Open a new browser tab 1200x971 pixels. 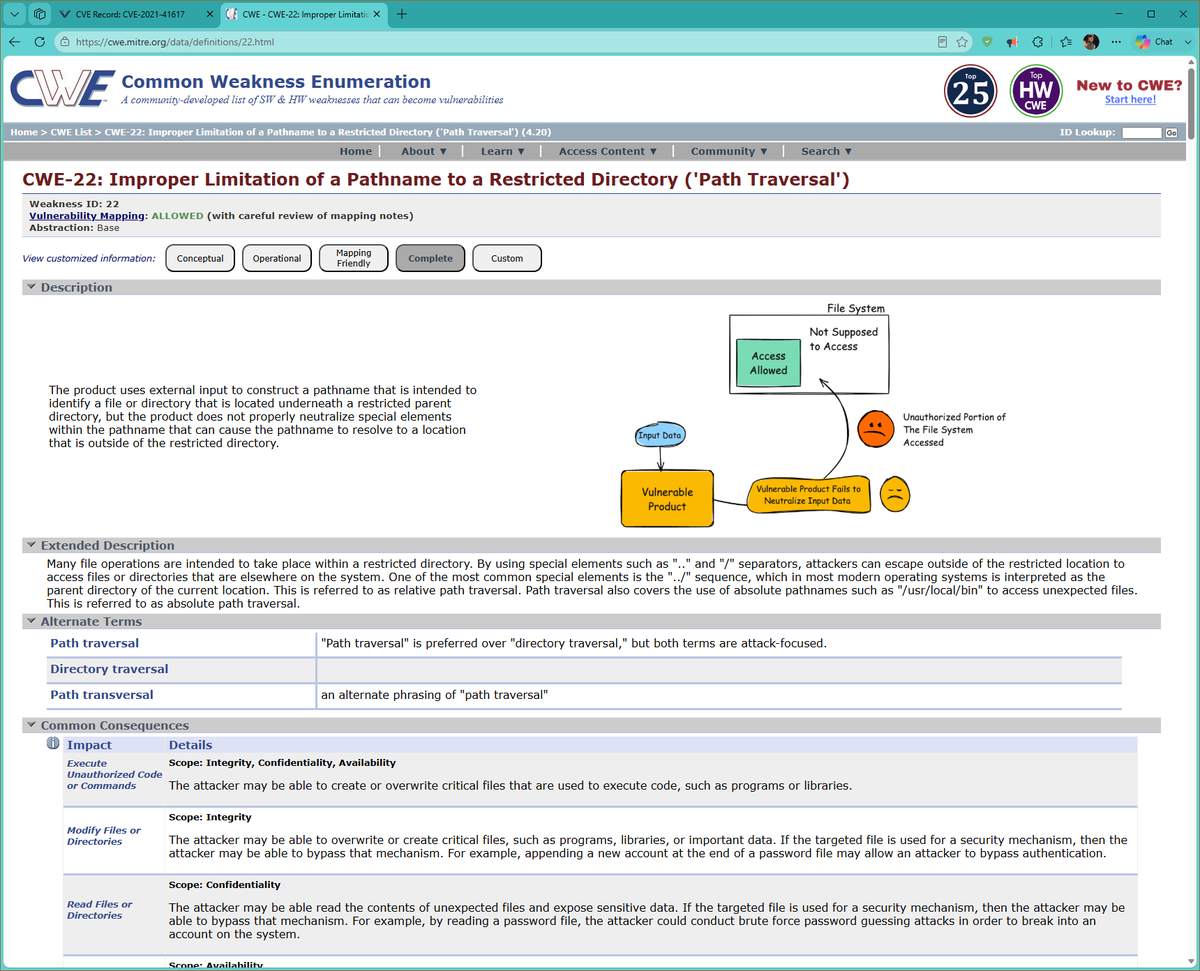point(401,14)
